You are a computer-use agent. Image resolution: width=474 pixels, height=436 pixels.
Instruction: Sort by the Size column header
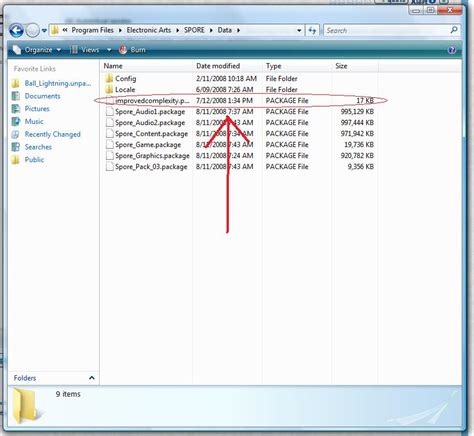click(341, 66)
